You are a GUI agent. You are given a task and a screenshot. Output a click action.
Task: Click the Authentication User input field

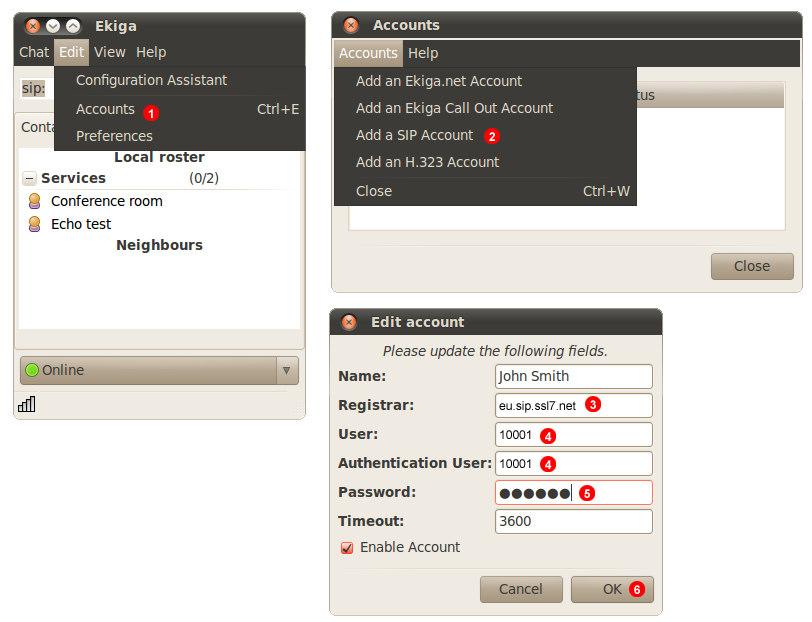pyautogui.click(x=574, y=464)
